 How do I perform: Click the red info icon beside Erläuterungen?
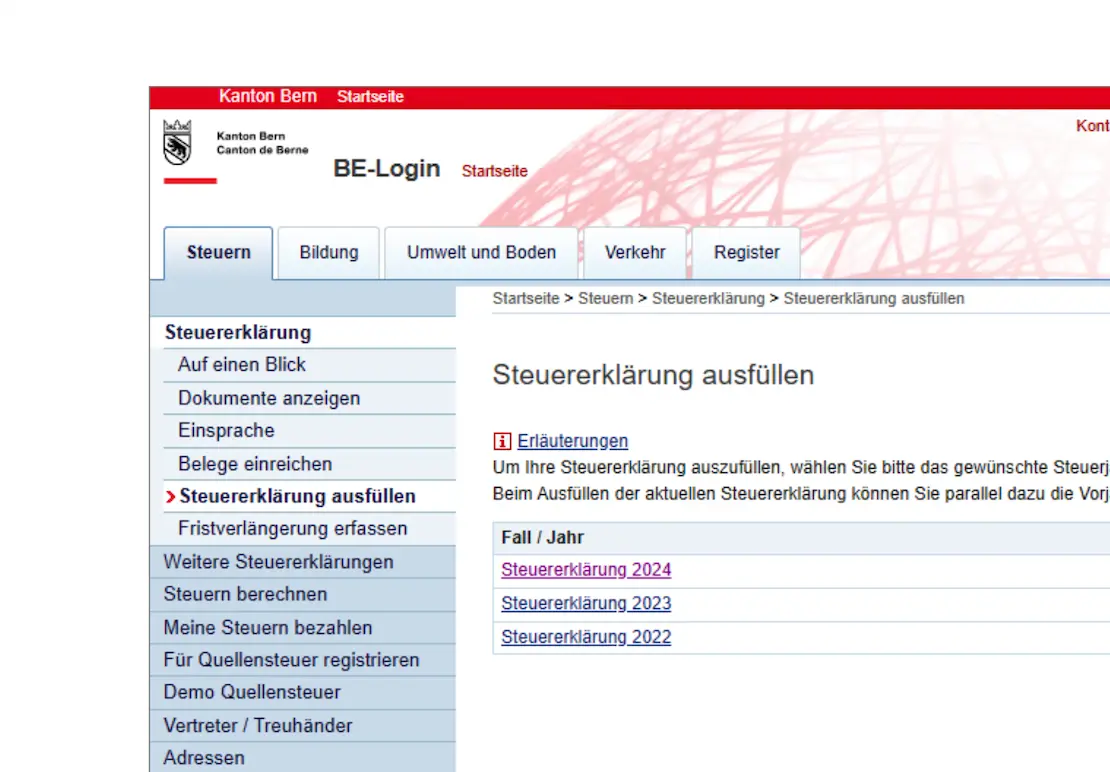click(x=503, y=441)
